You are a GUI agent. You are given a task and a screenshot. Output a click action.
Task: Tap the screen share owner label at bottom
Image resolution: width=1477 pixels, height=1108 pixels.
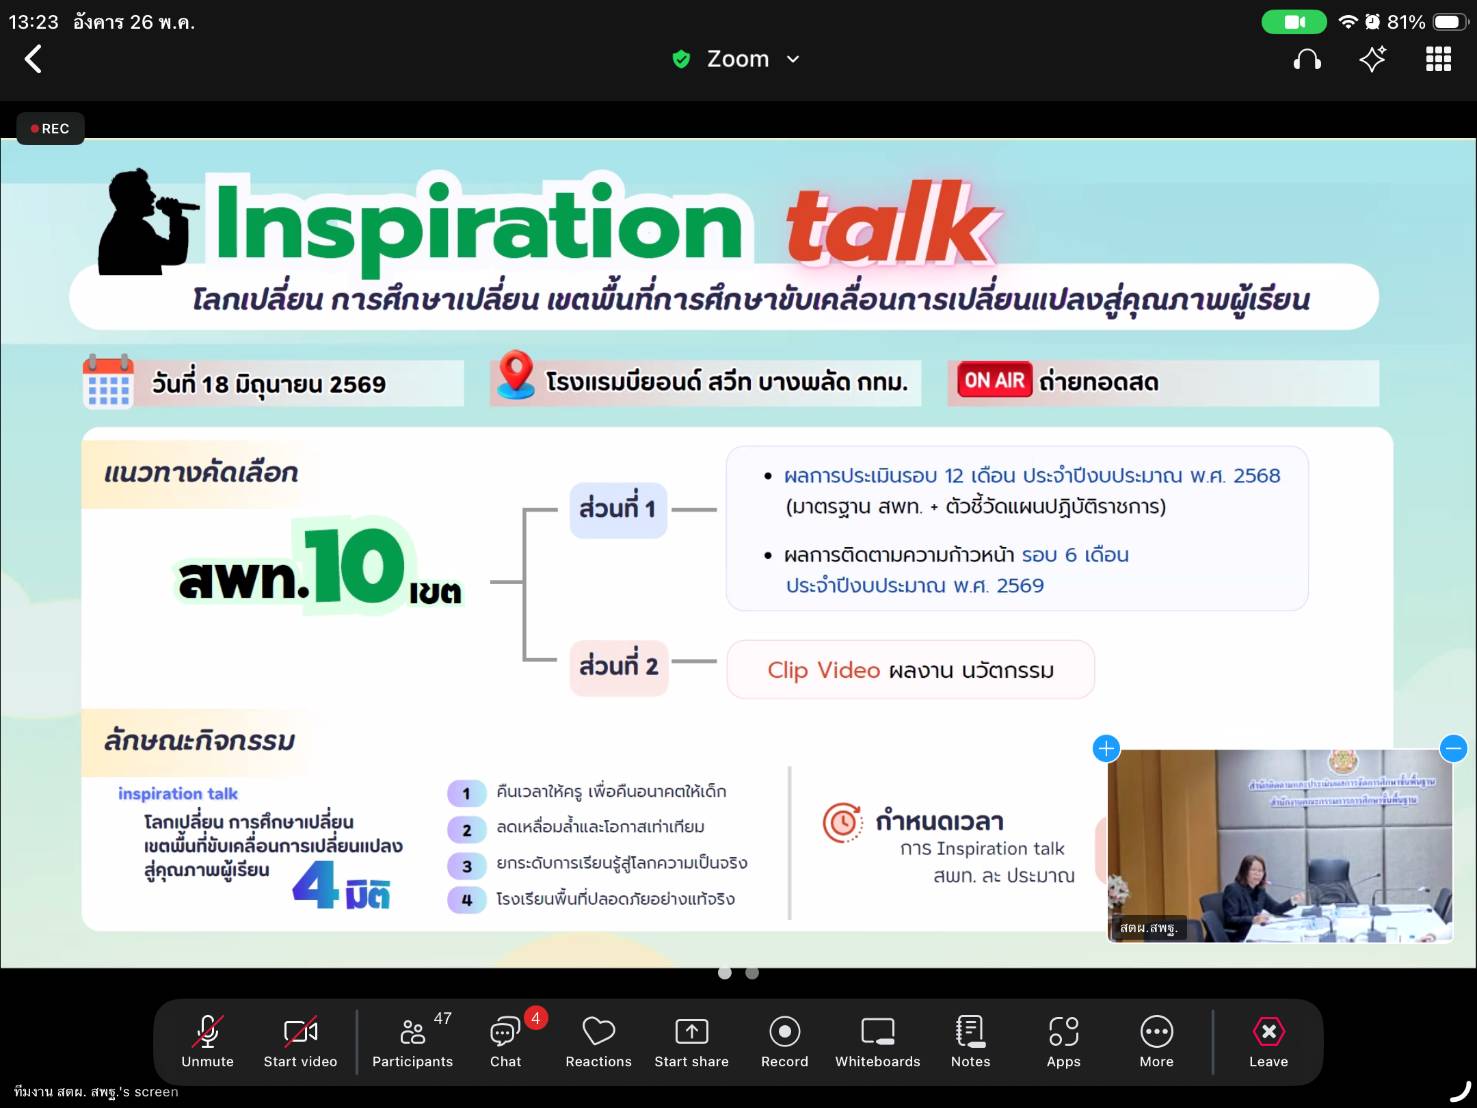coord(96,1092)
